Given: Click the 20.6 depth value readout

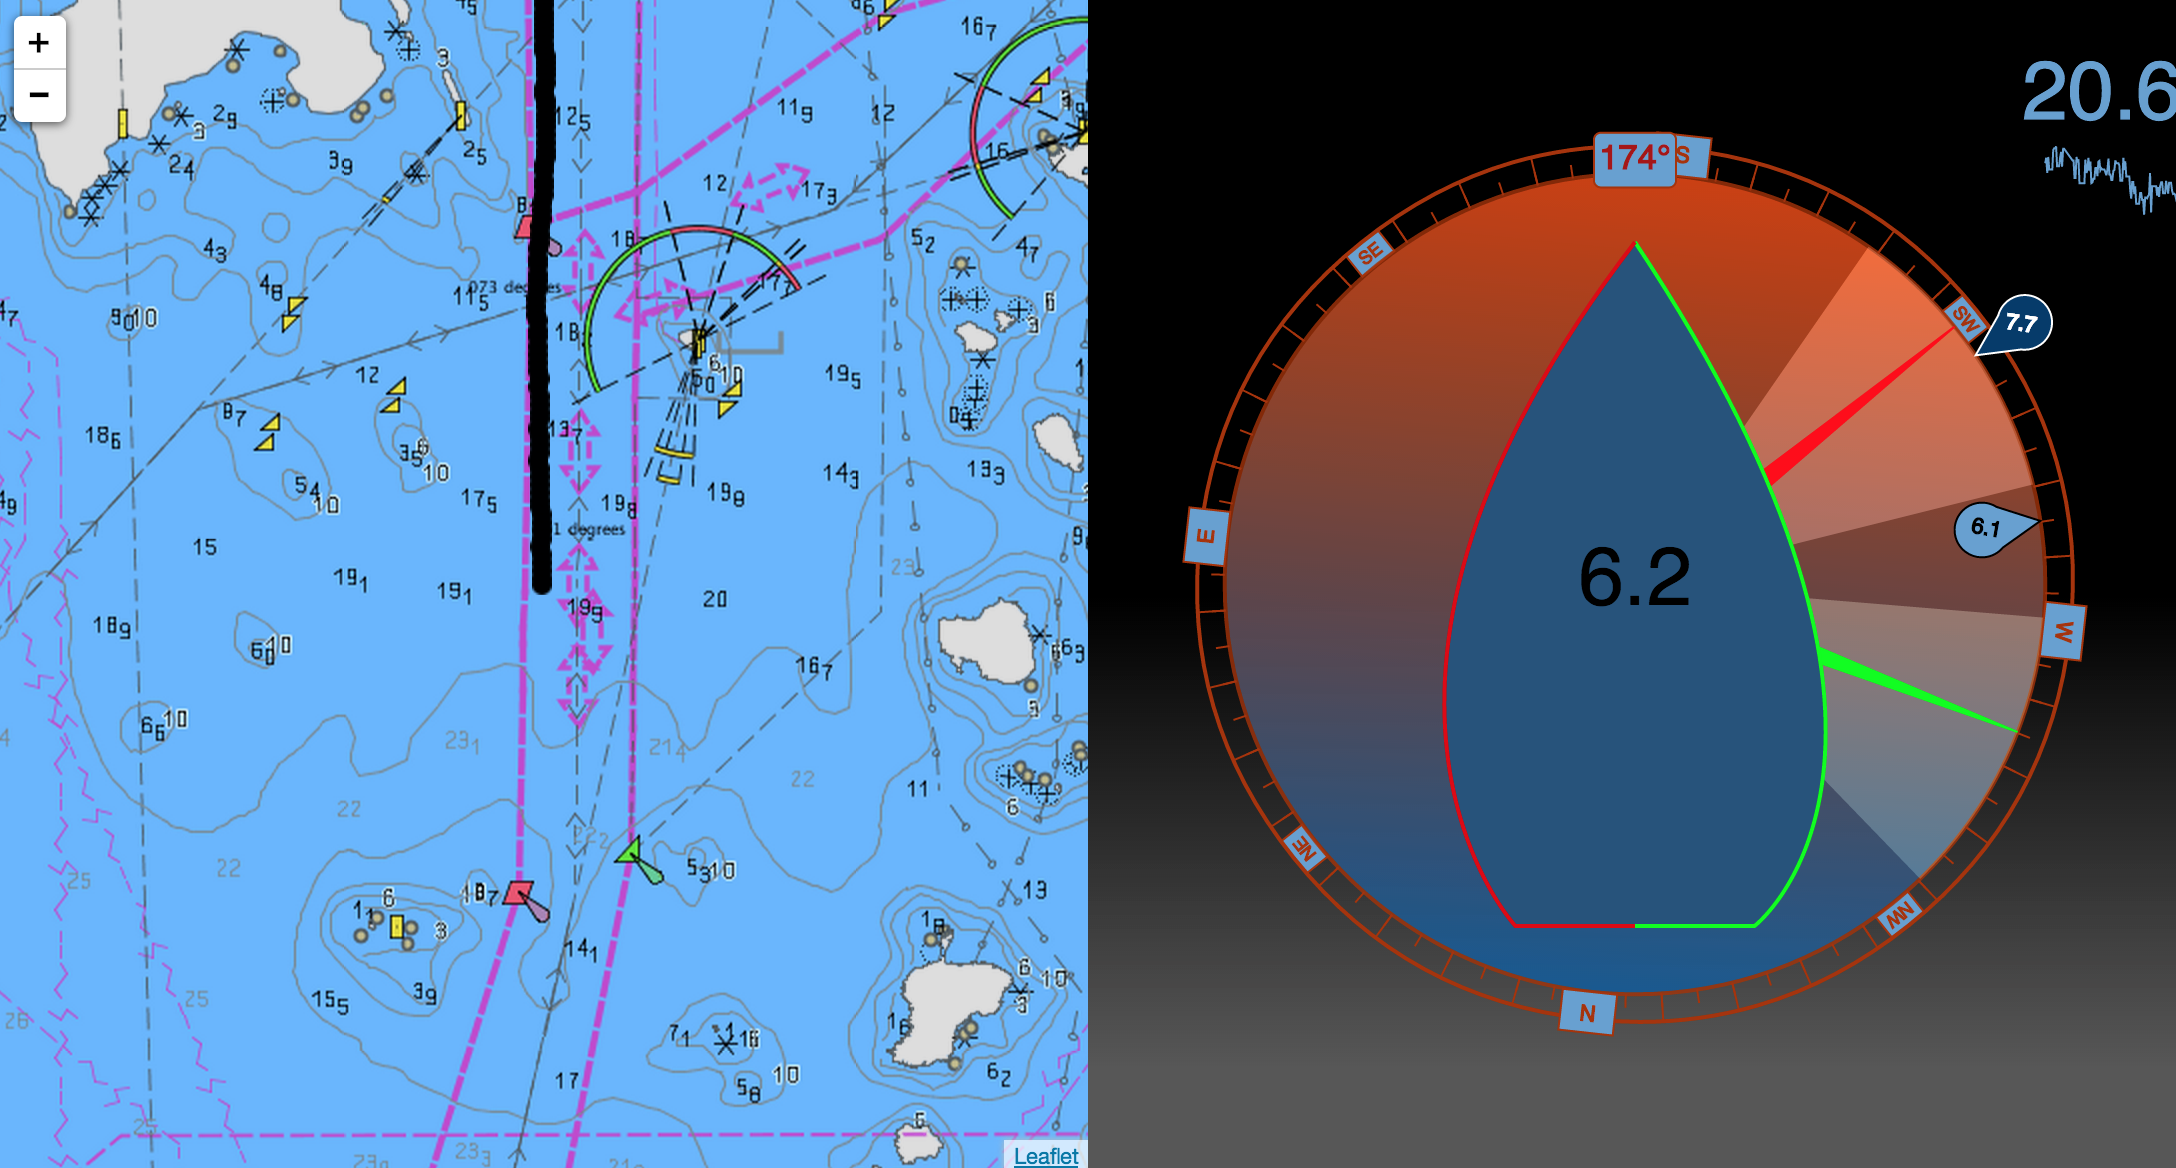Looking at the screenshot, I should 2098,92.
